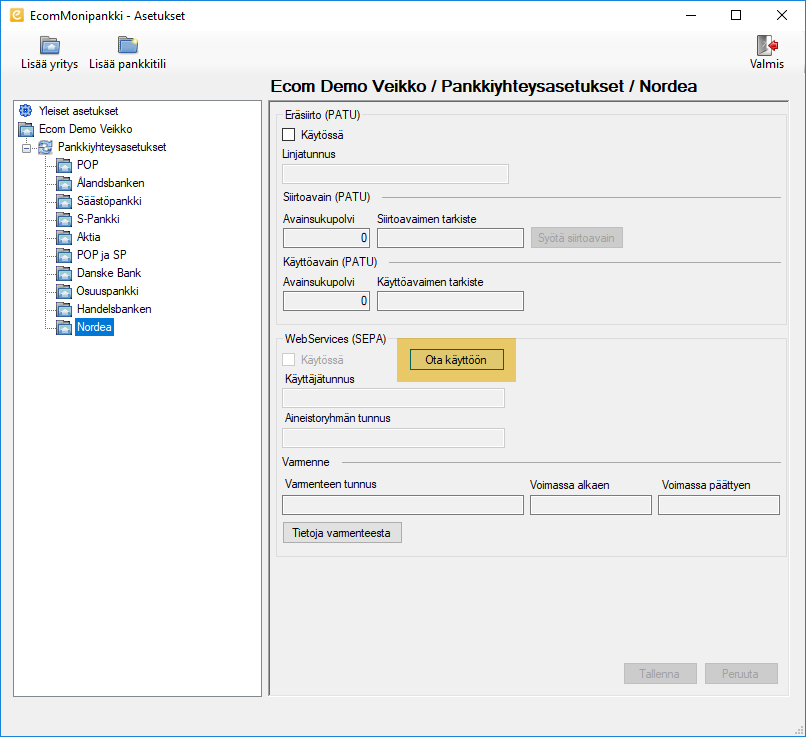Select Yleiset asetukset in the tree

(x=78, y=111)
